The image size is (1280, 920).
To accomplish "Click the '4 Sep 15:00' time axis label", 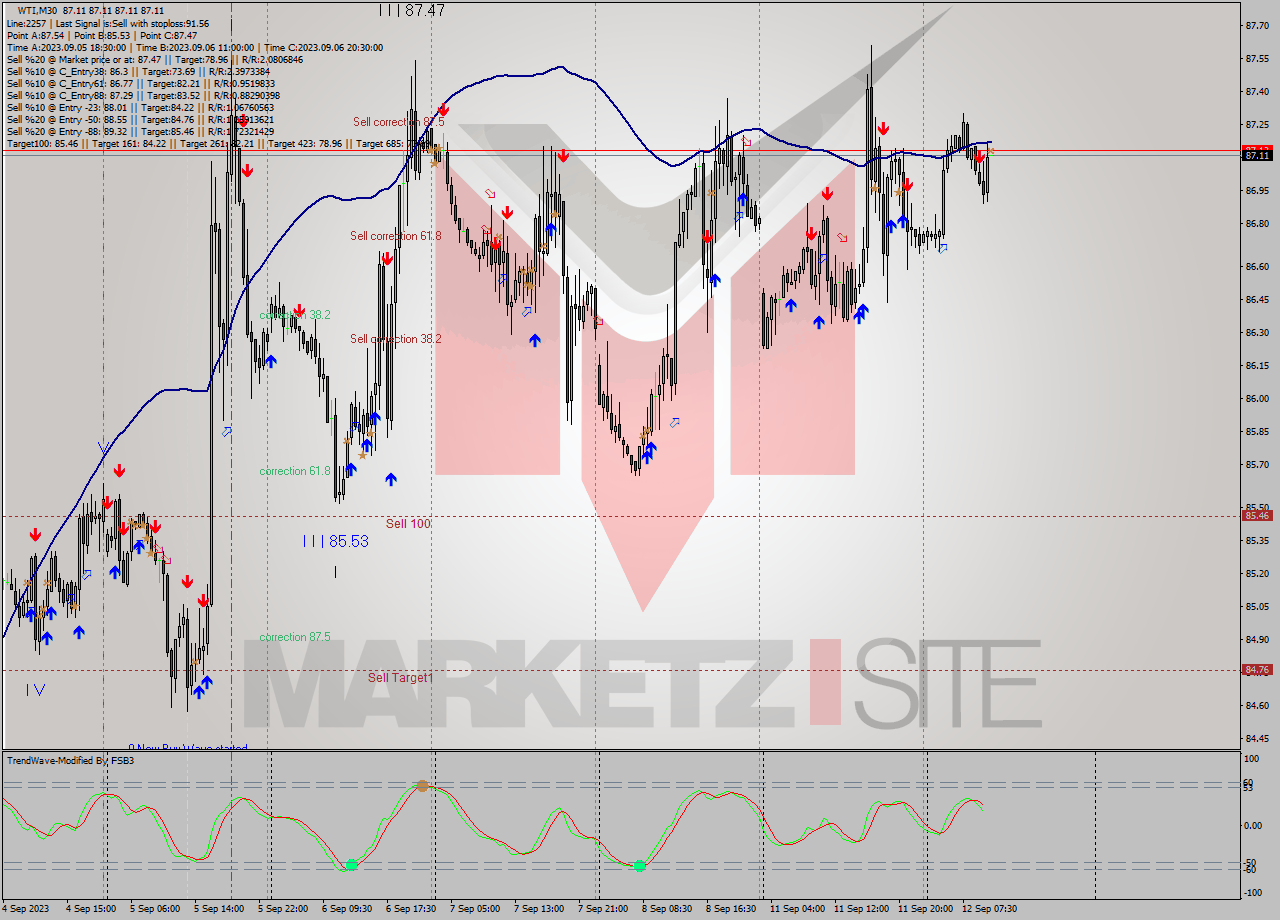I will (x=92, y=909).
